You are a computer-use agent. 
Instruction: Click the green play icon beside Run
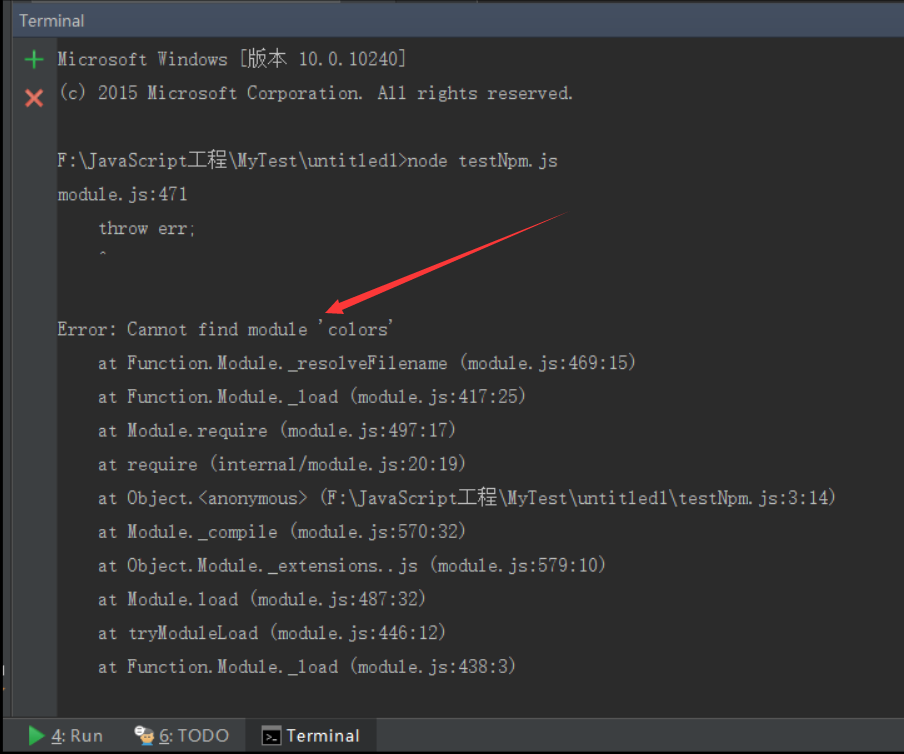click(36, 735)
